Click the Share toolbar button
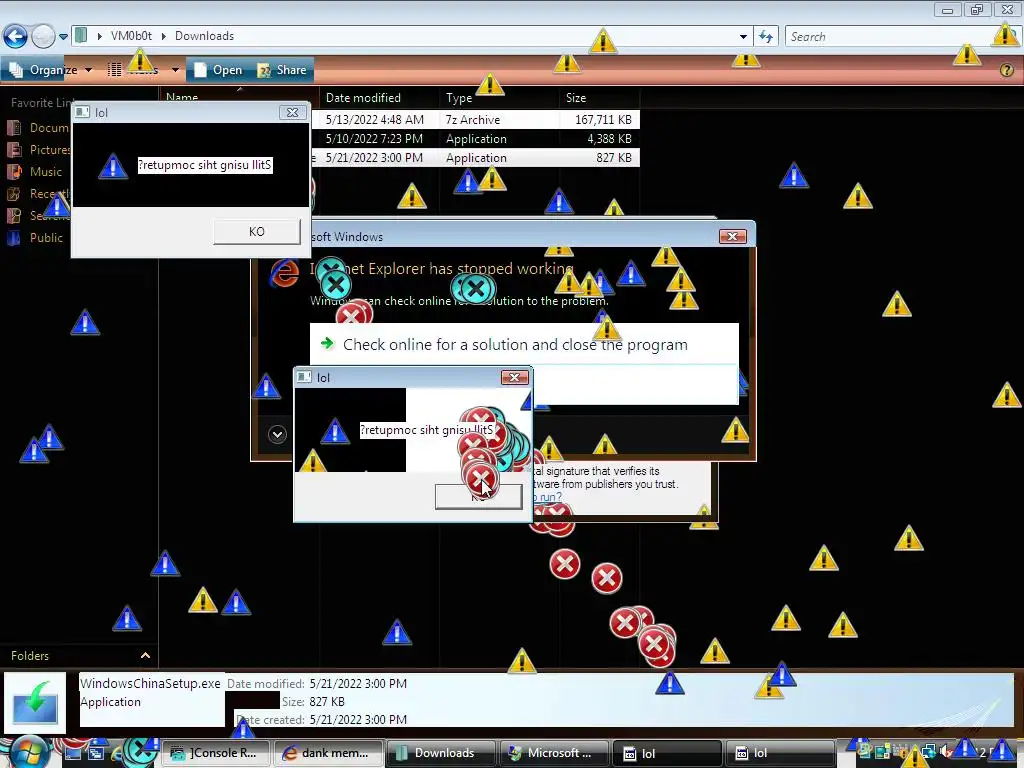This screenshot has height=768, width=1024. point(282,70)
